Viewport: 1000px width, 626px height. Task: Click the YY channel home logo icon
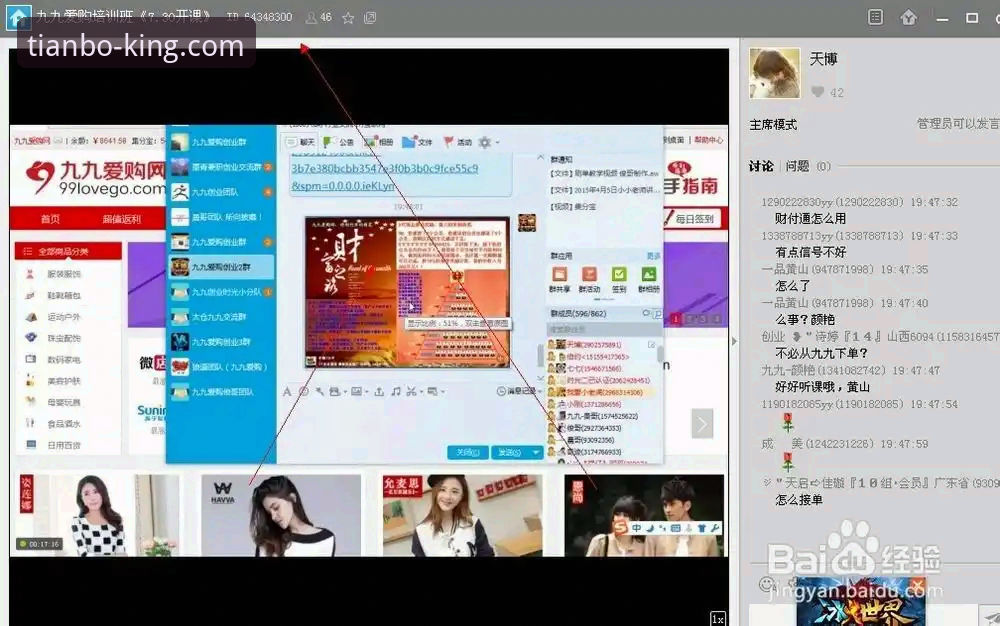click(17, 17)
